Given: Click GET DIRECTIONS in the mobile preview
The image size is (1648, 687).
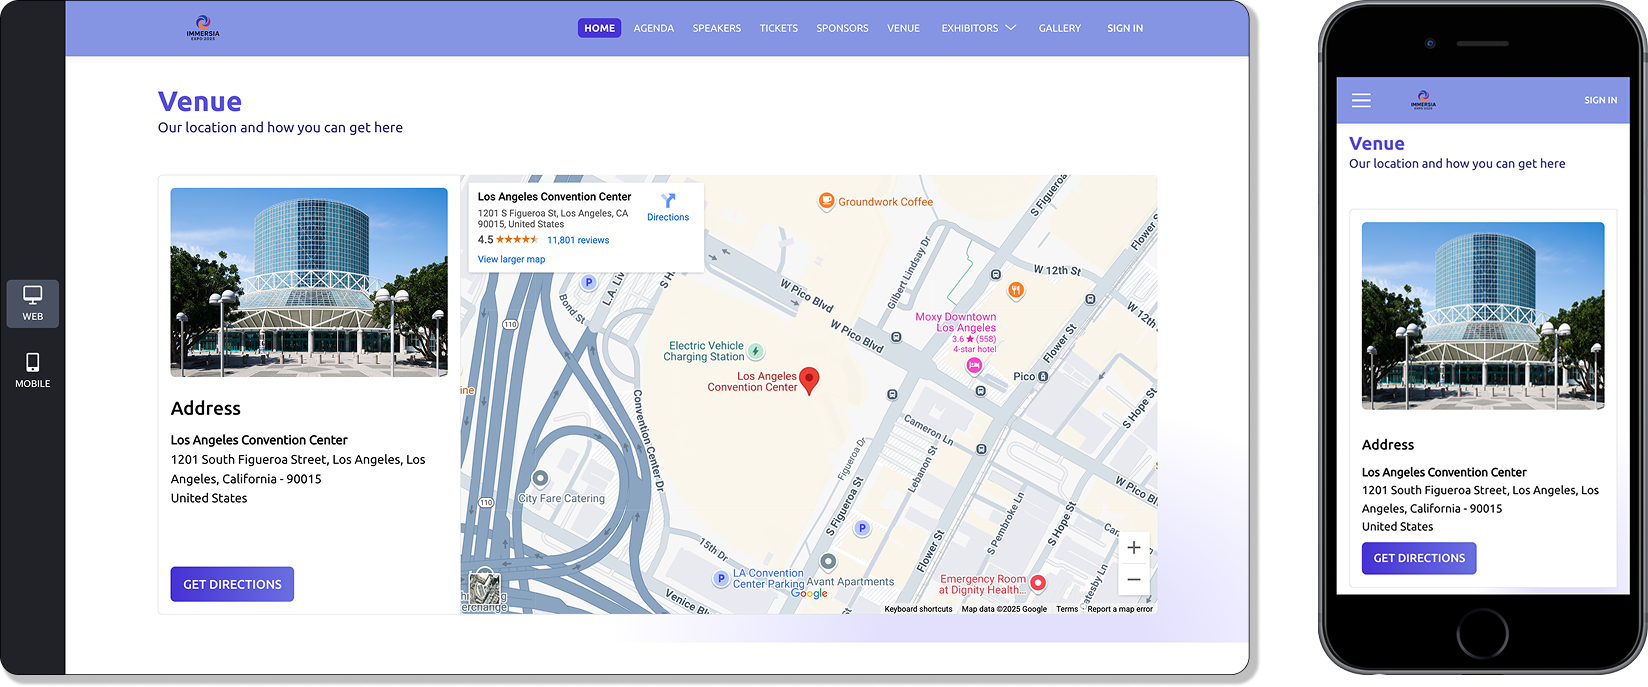Looking at the screenshot, I should tap(1419, 558).
